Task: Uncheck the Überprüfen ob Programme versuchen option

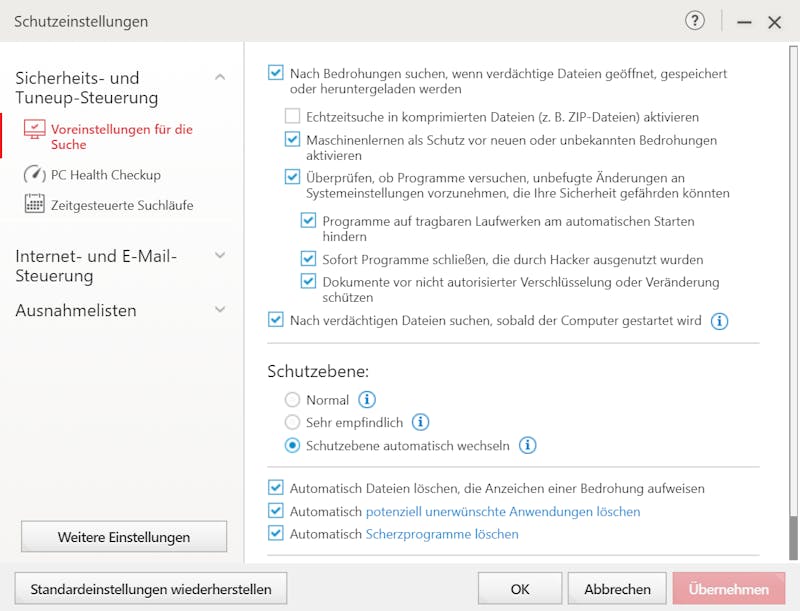Action: click(x=292, y=176)
